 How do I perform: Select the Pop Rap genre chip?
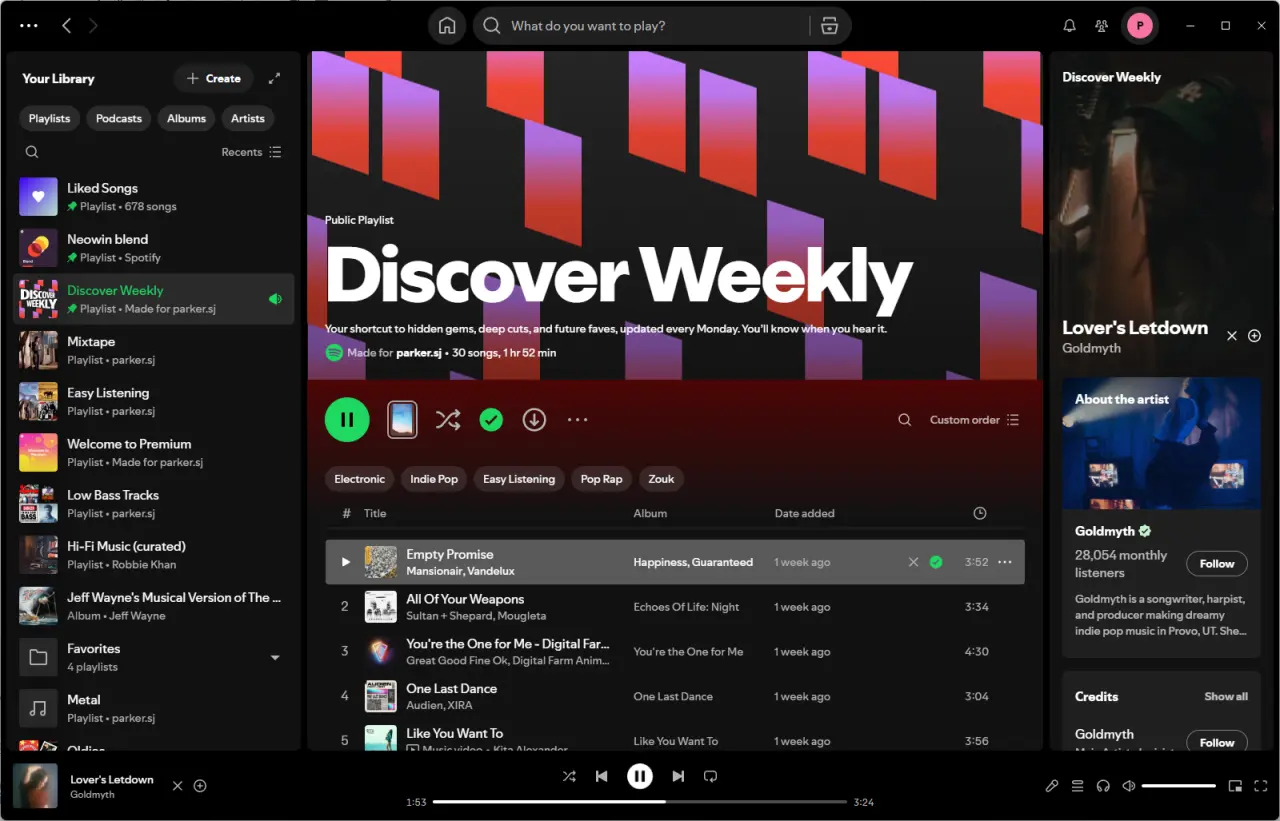point(601,479)
